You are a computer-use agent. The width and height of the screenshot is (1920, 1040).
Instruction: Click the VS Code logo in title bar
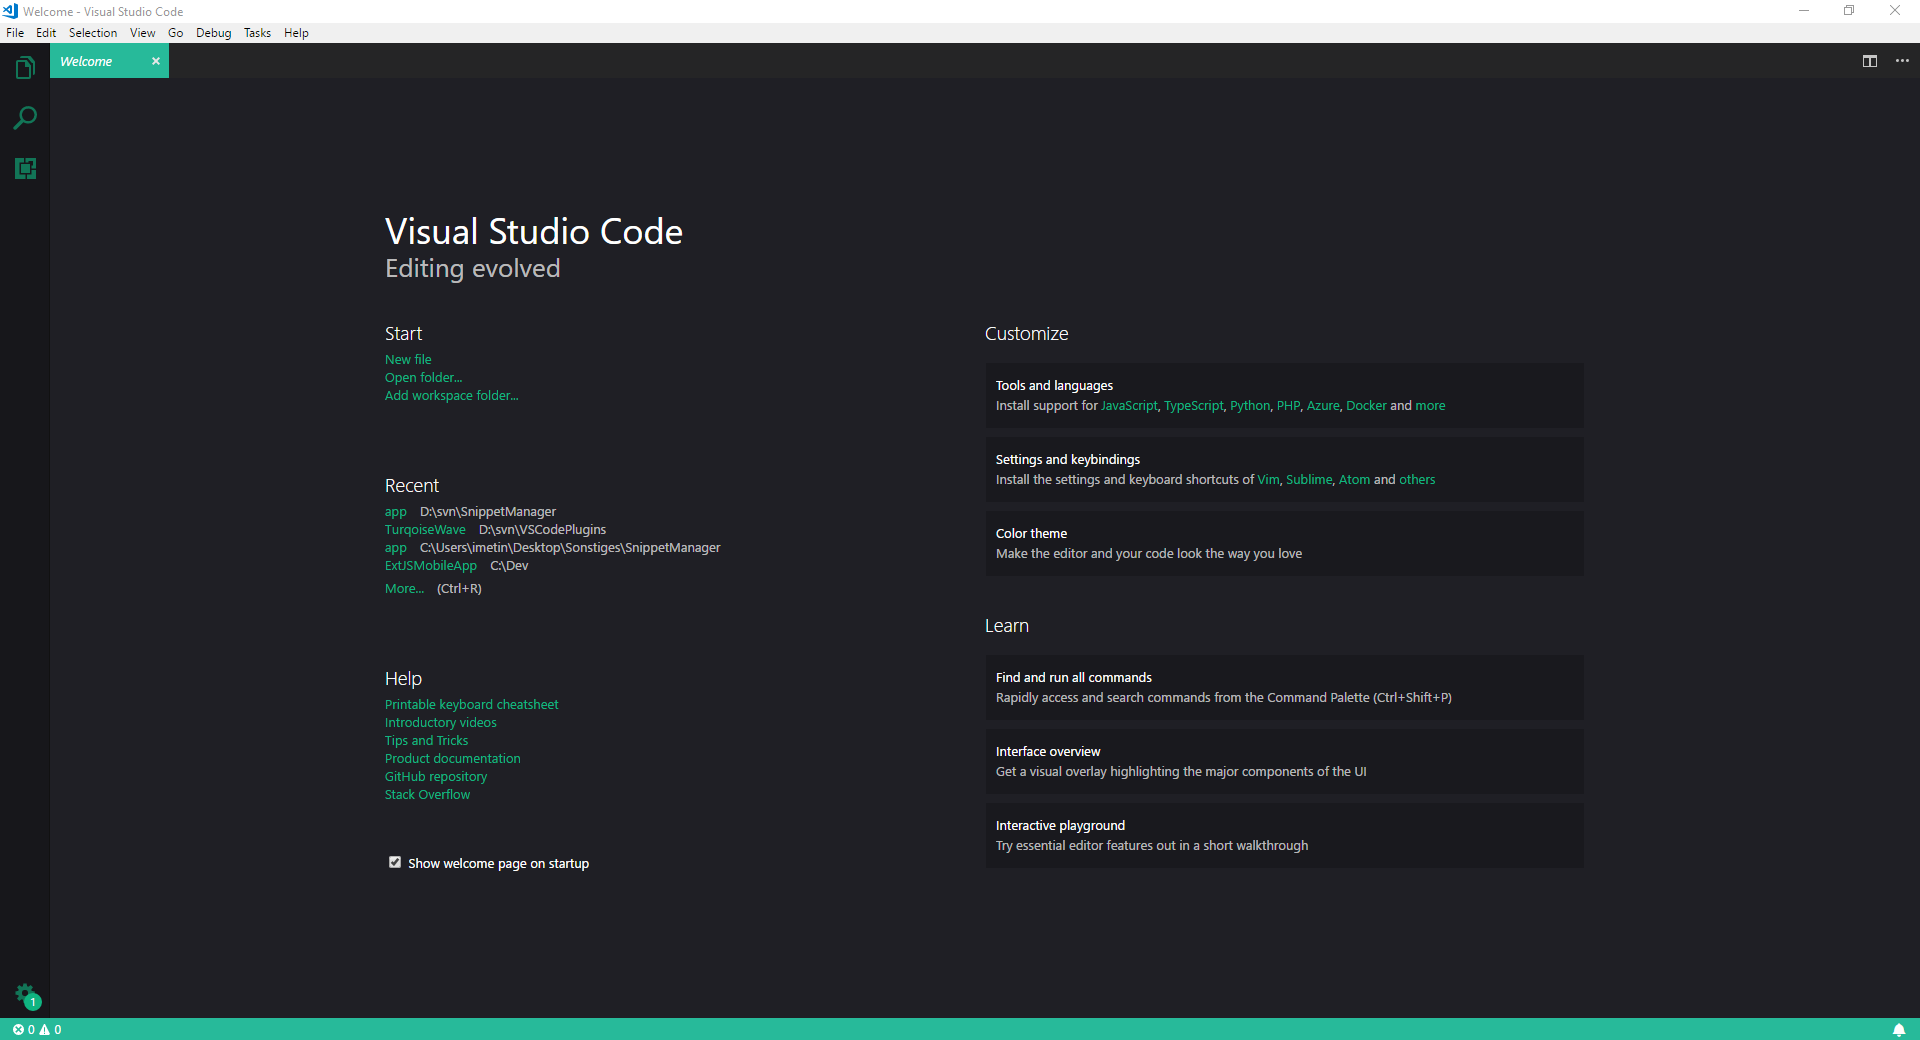[x=10, y=11]
